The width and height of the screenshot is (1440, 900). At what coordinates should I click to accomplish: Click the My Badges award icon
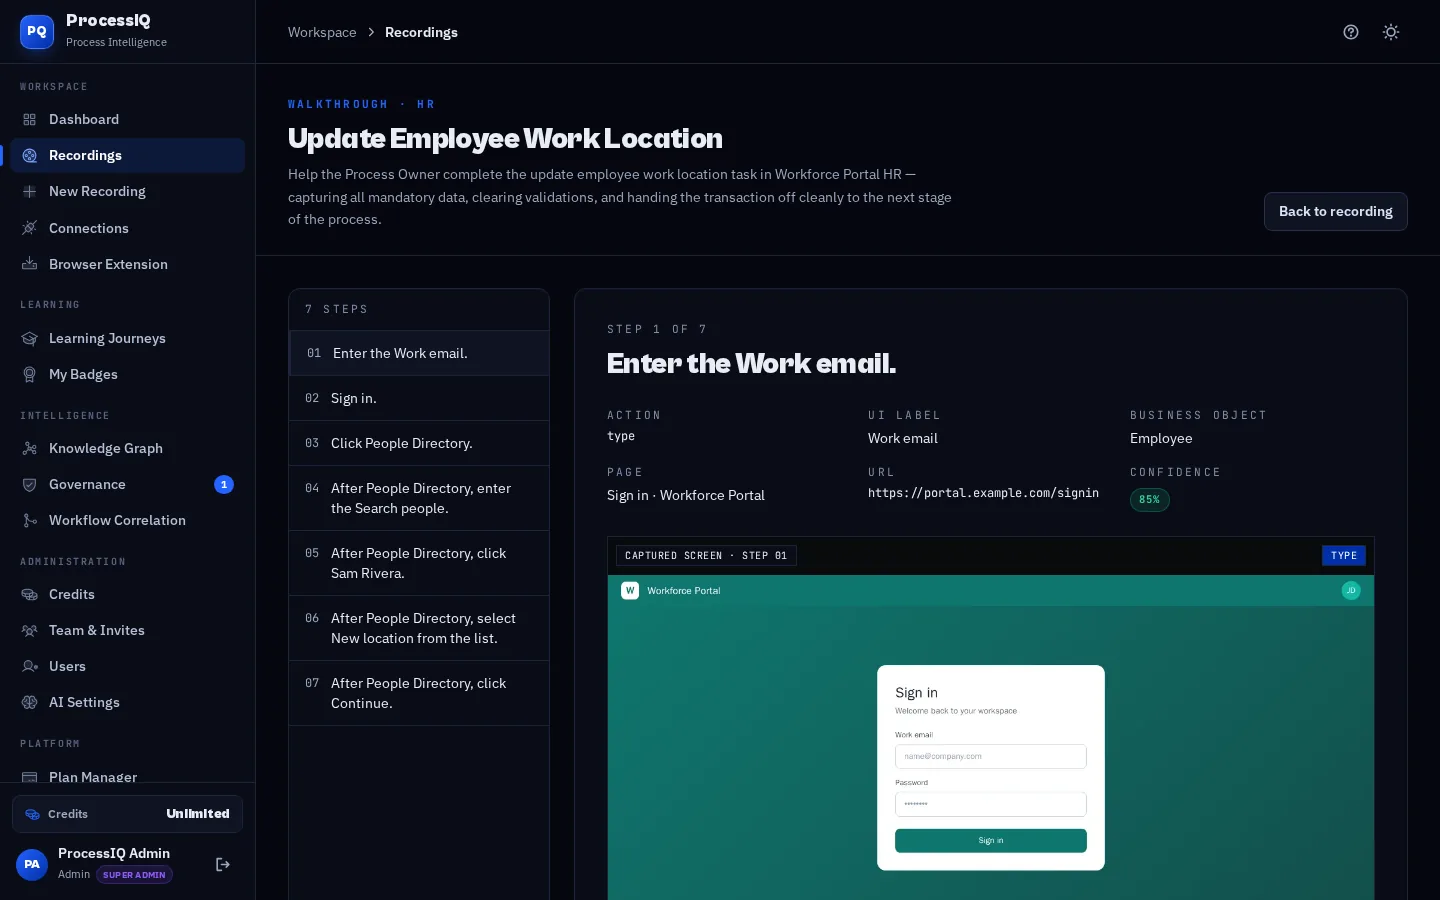click(30, 374)
